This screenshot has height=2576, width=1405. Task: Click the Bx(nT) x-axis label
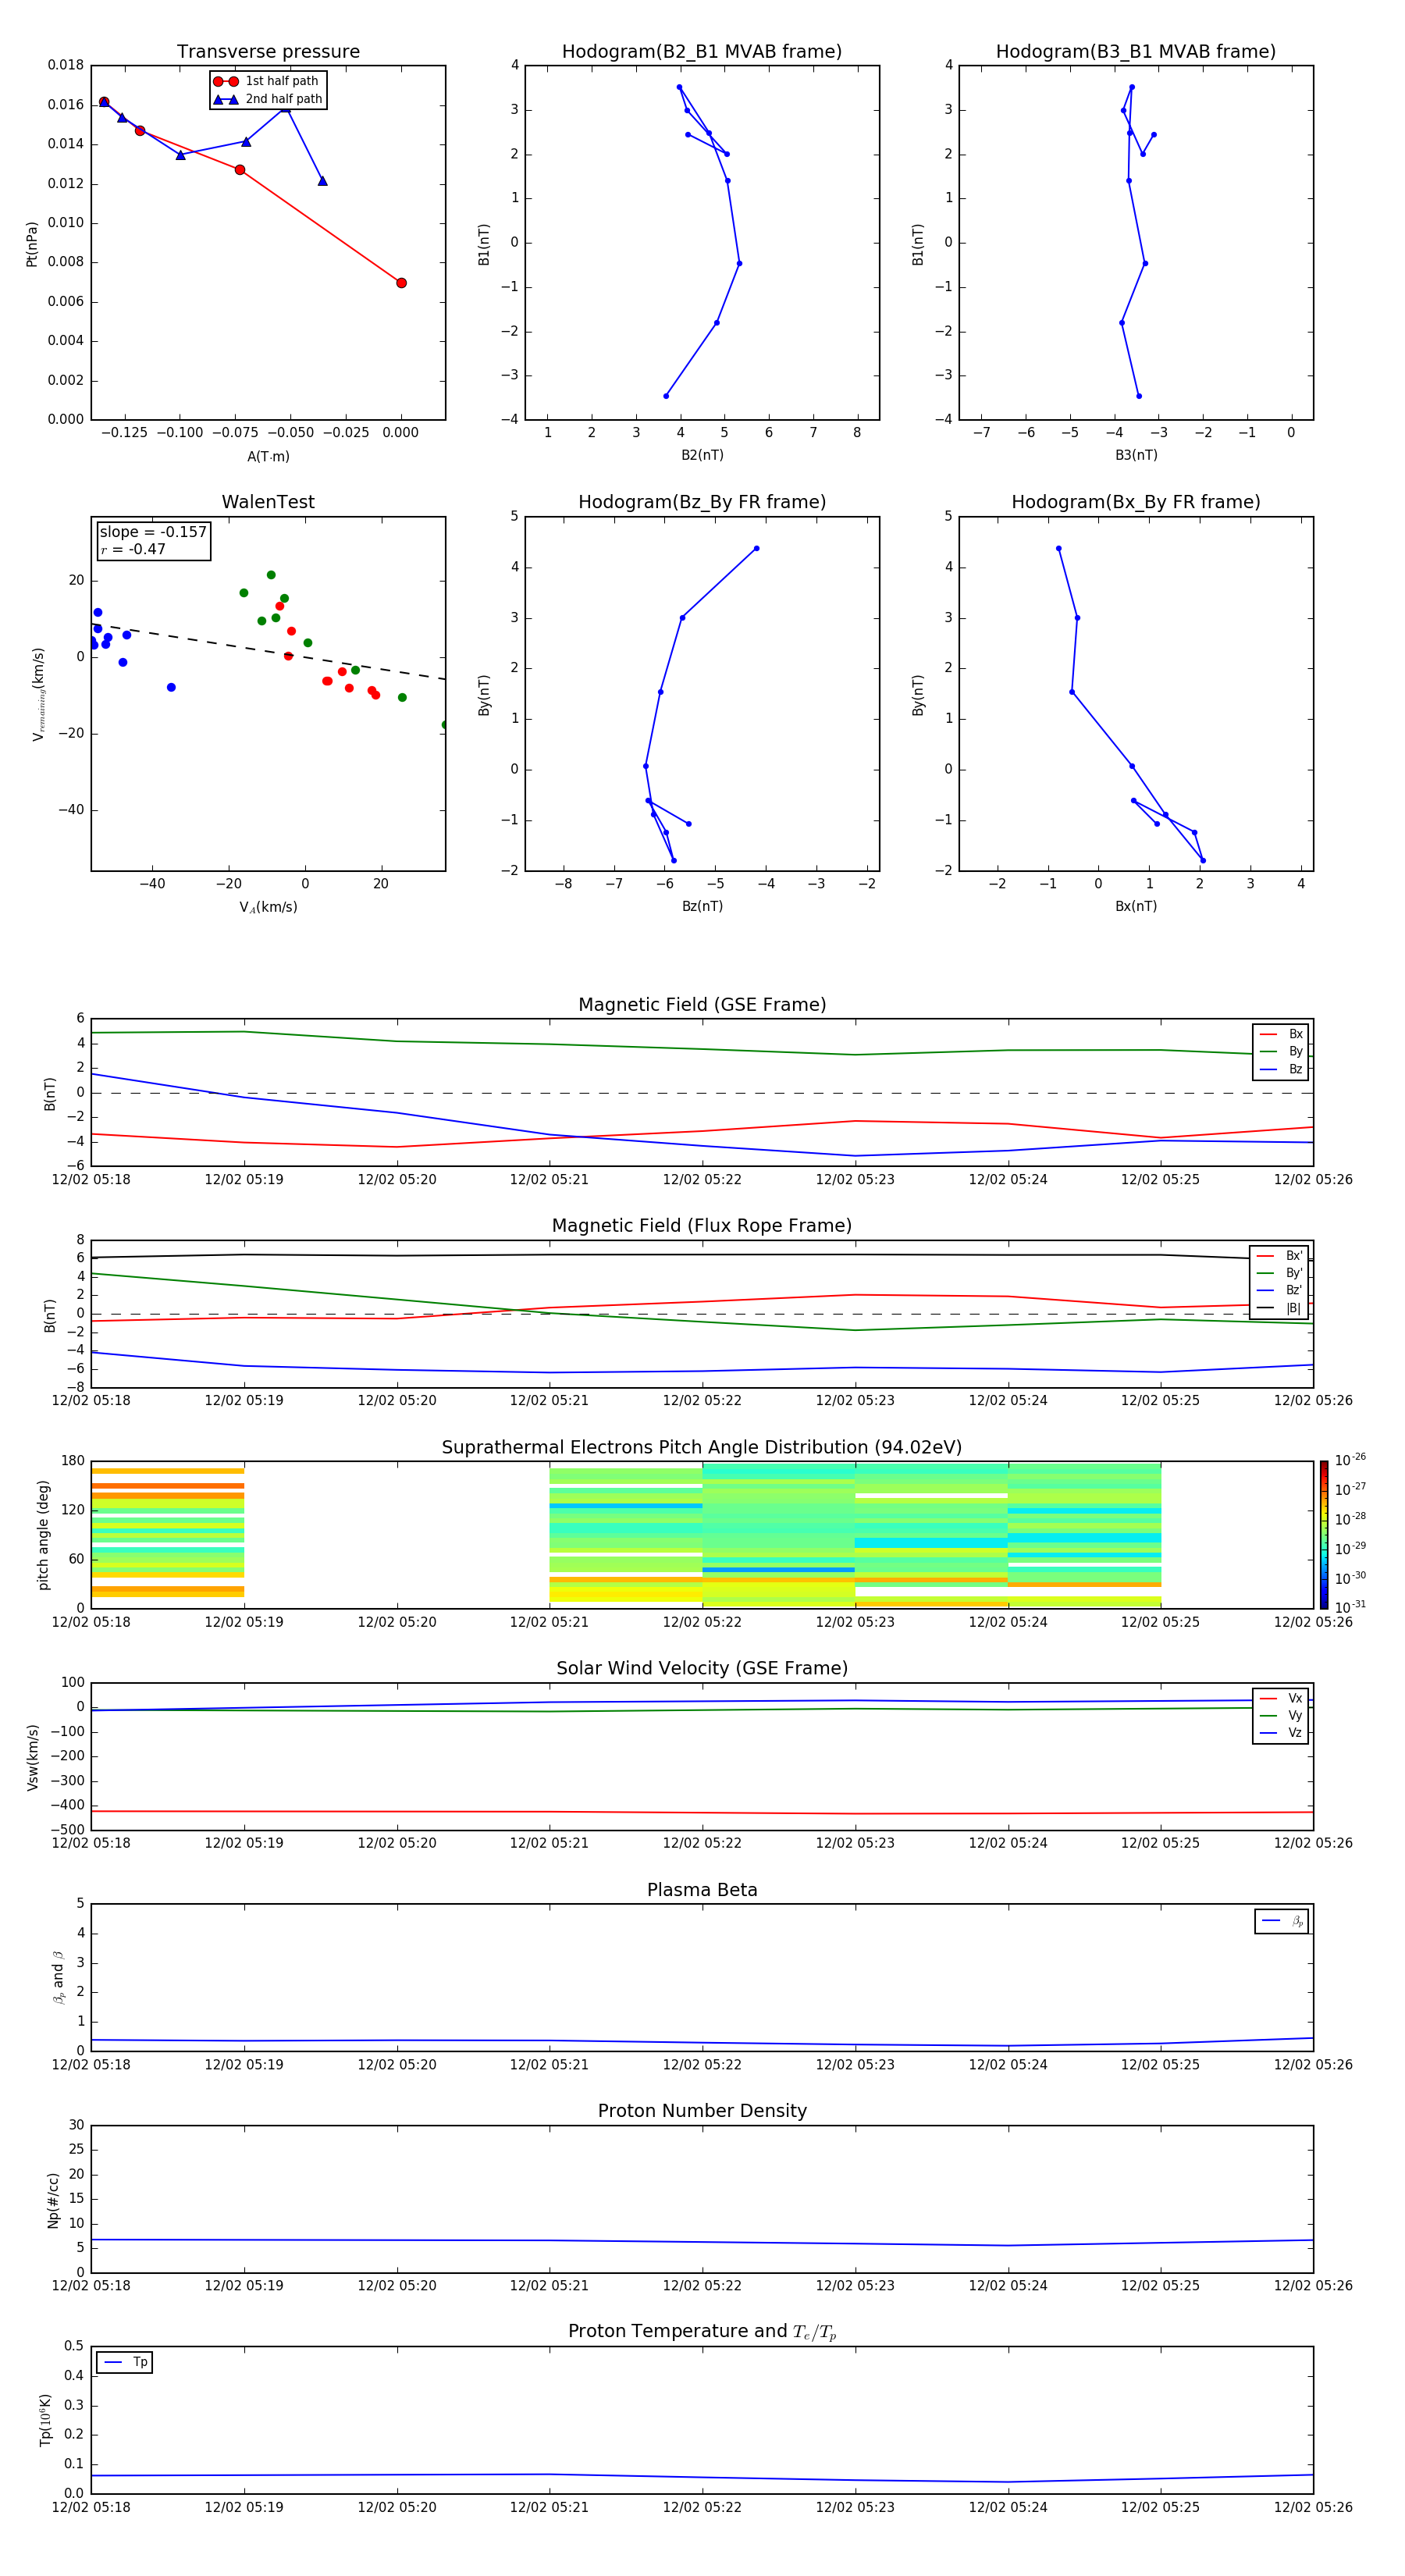point(1136,906)
